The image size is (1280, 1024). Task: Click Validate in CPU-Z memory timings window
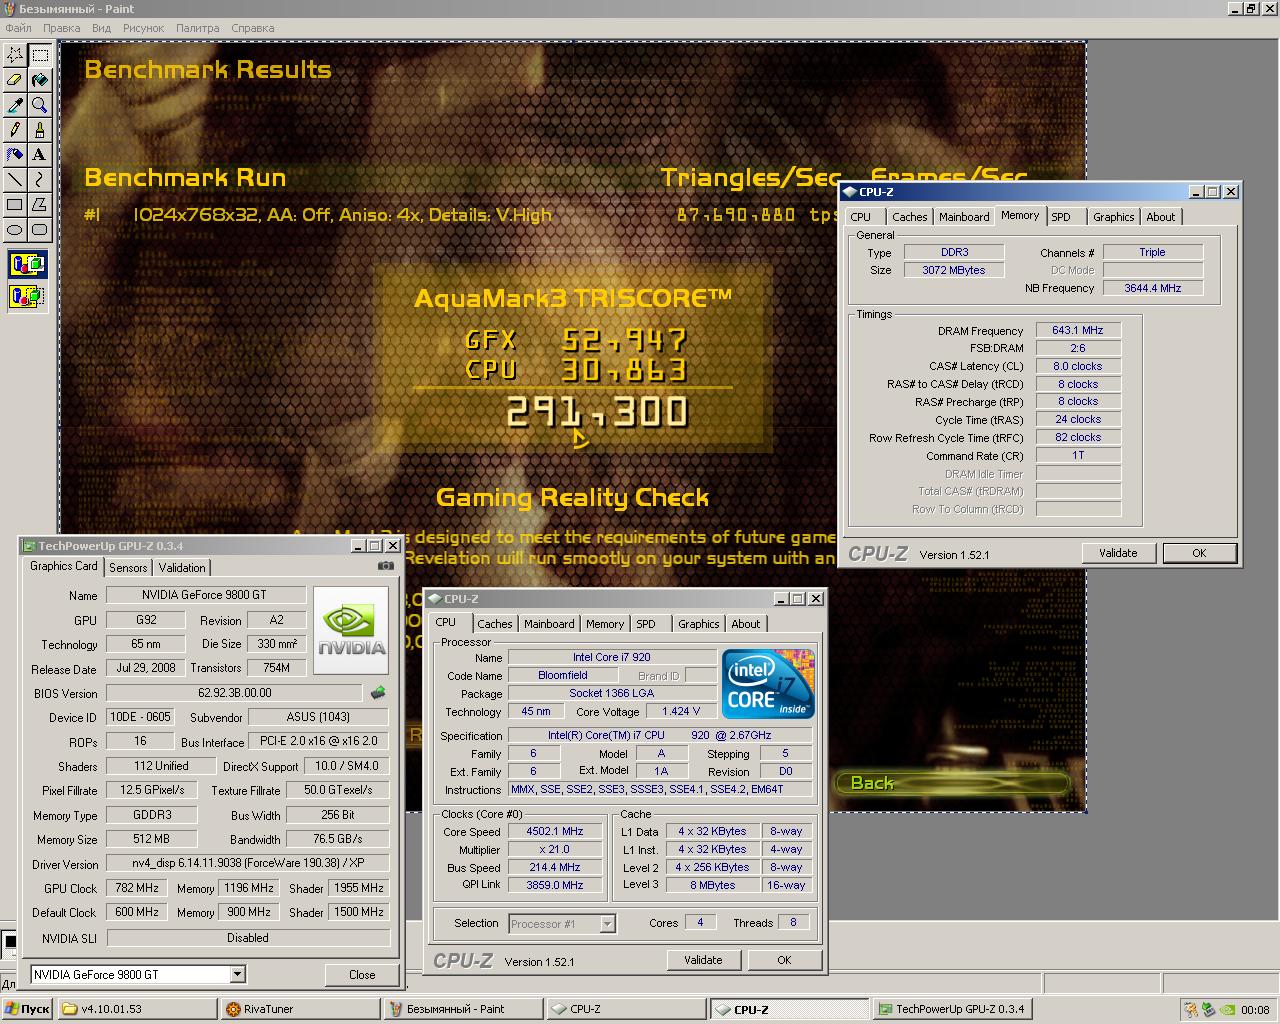click(x=1118, y=553)
